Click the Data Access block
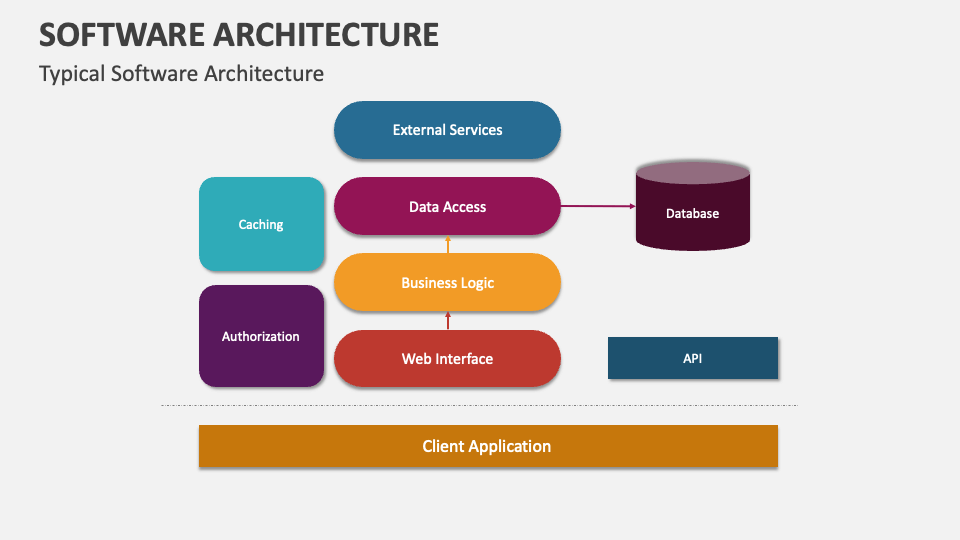The height and width of the screenshot is (540, 960). pos(447,206)
